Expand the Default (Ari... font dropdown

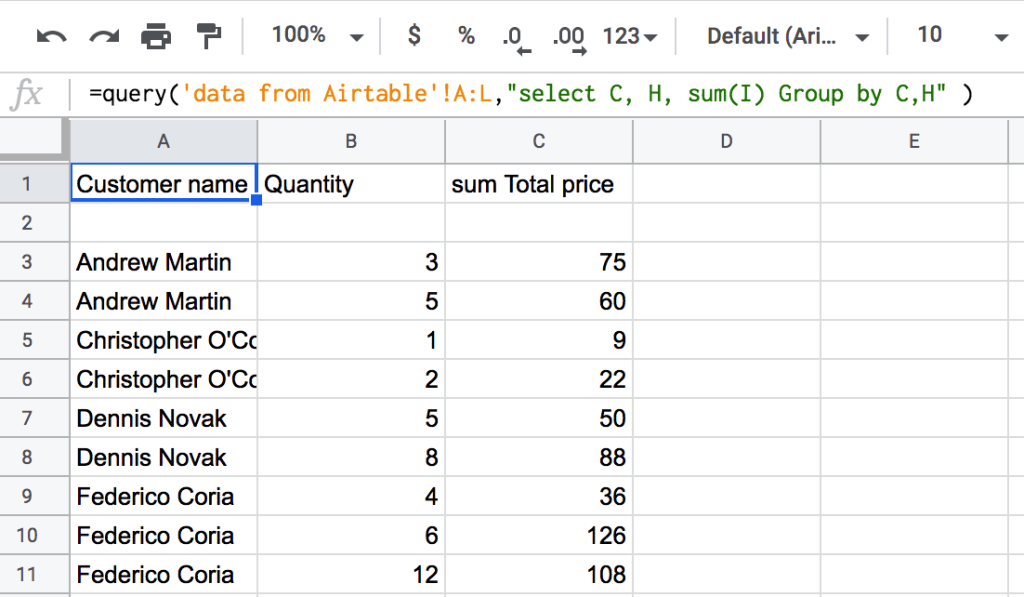(788, 37)
